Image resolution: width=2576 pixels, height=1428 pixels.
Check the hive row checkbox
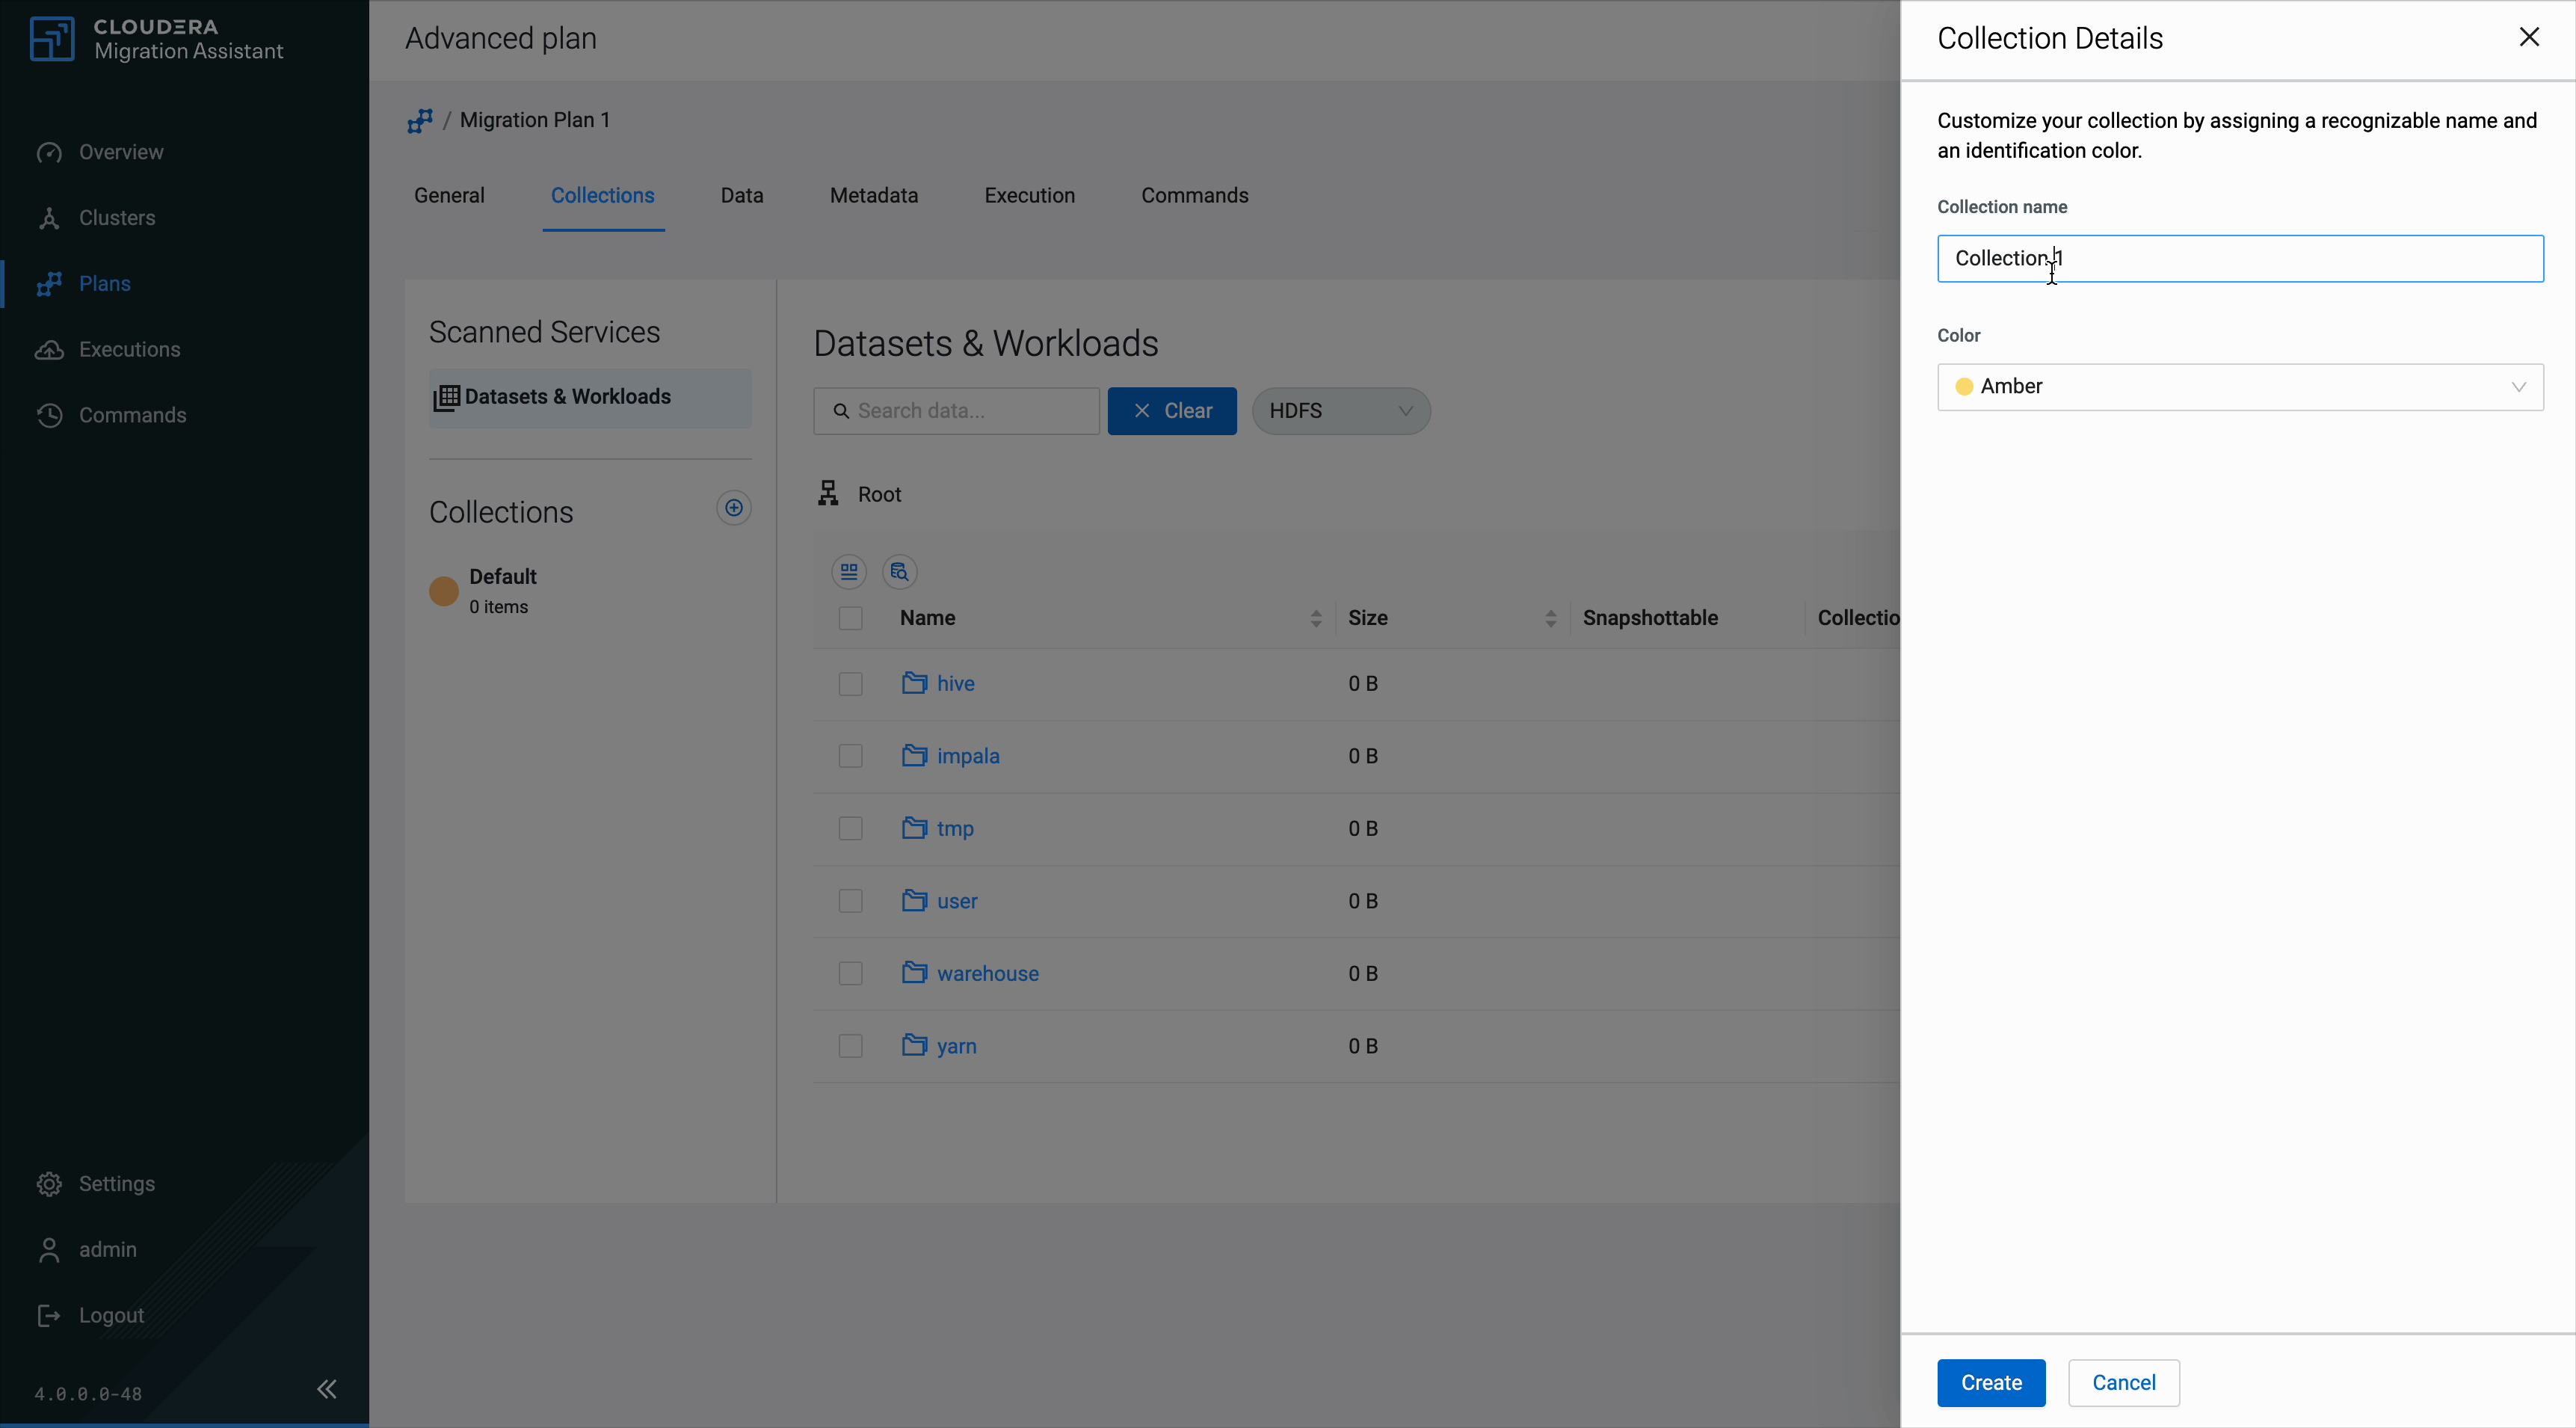click(x=851, y=684)
